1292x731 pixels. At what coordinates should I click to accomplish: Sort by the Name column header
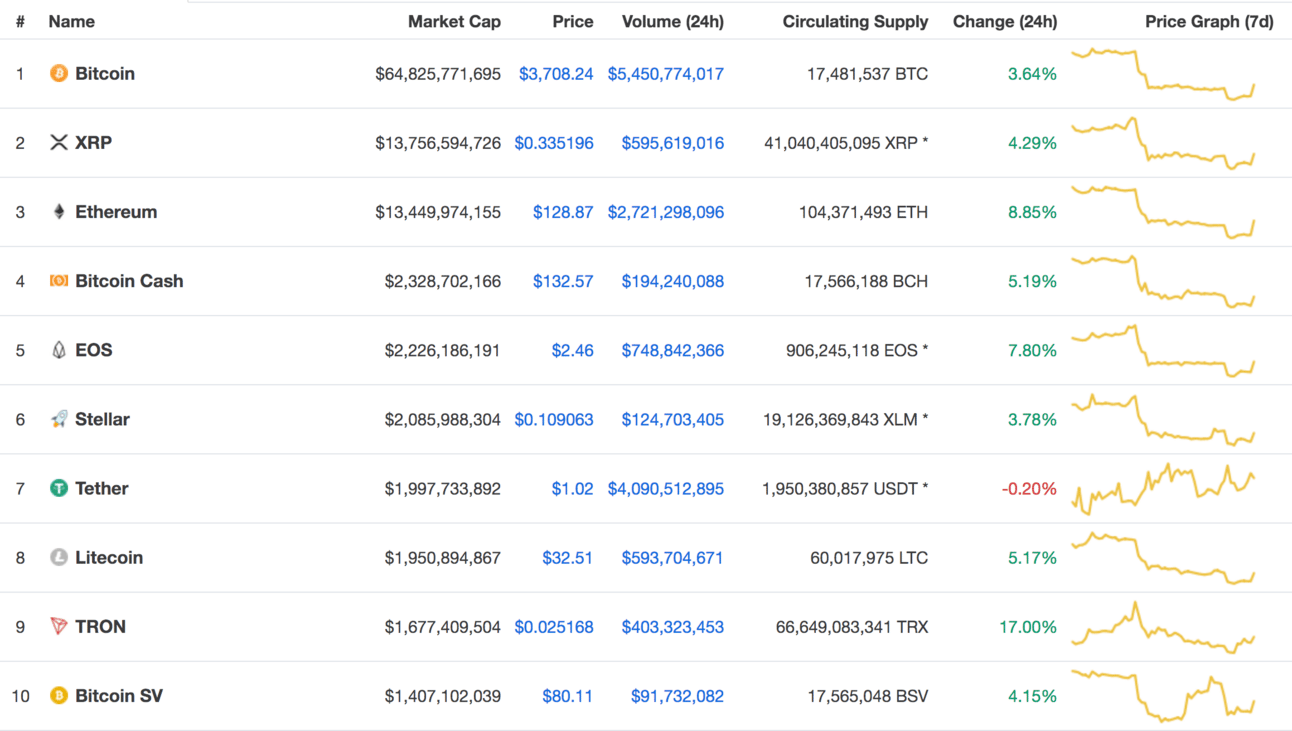click(72, 21)
